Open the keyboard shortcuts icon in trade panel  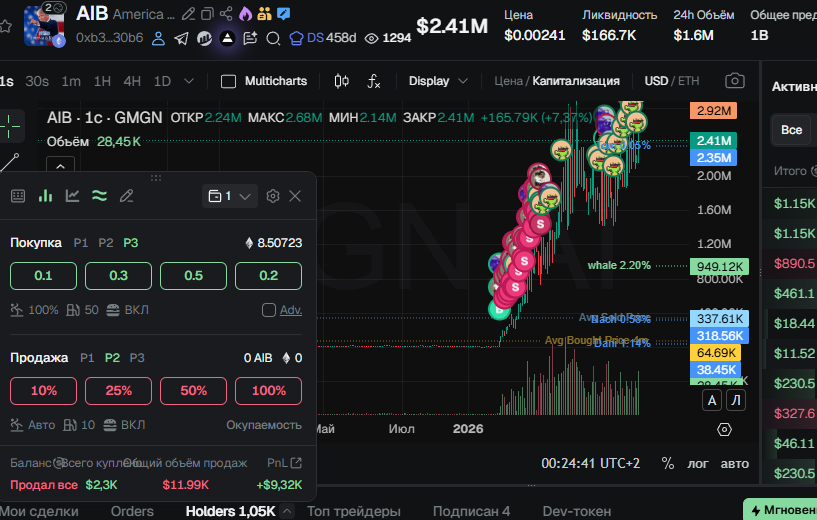click(x=18, y=196)
